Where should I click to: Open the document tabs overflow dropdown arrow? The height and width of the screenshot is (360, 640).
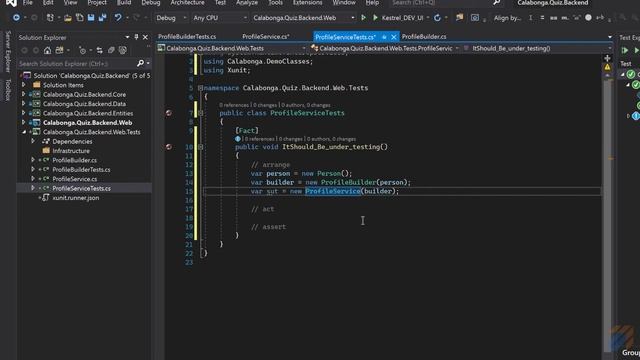[610, 37]
